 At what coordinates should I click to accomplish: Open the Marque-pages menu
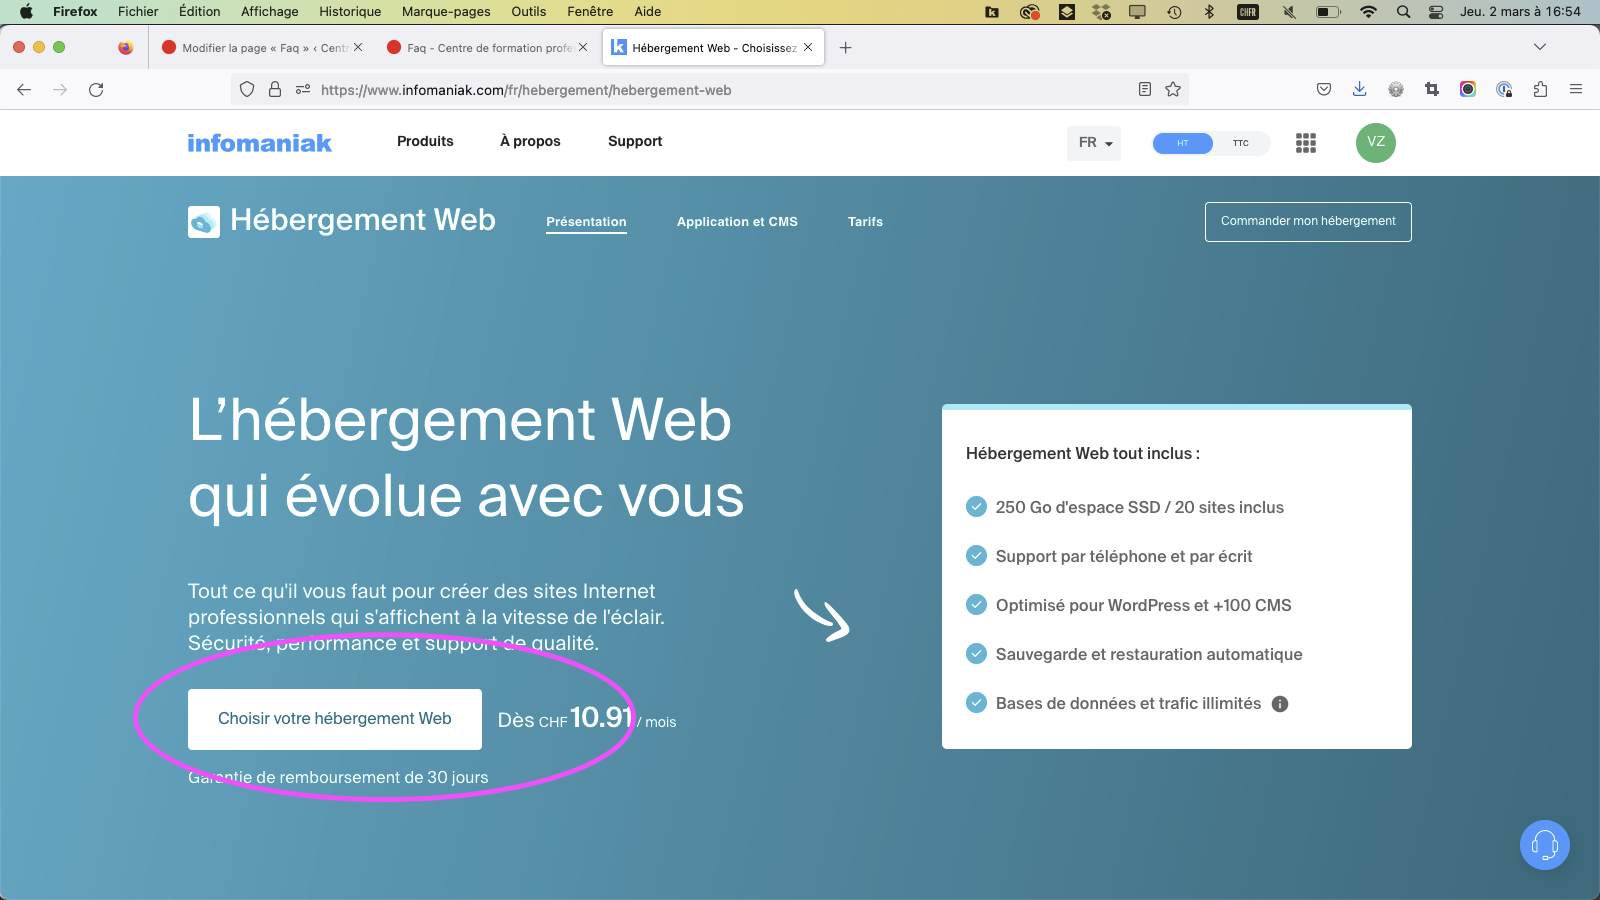(446, 12)
